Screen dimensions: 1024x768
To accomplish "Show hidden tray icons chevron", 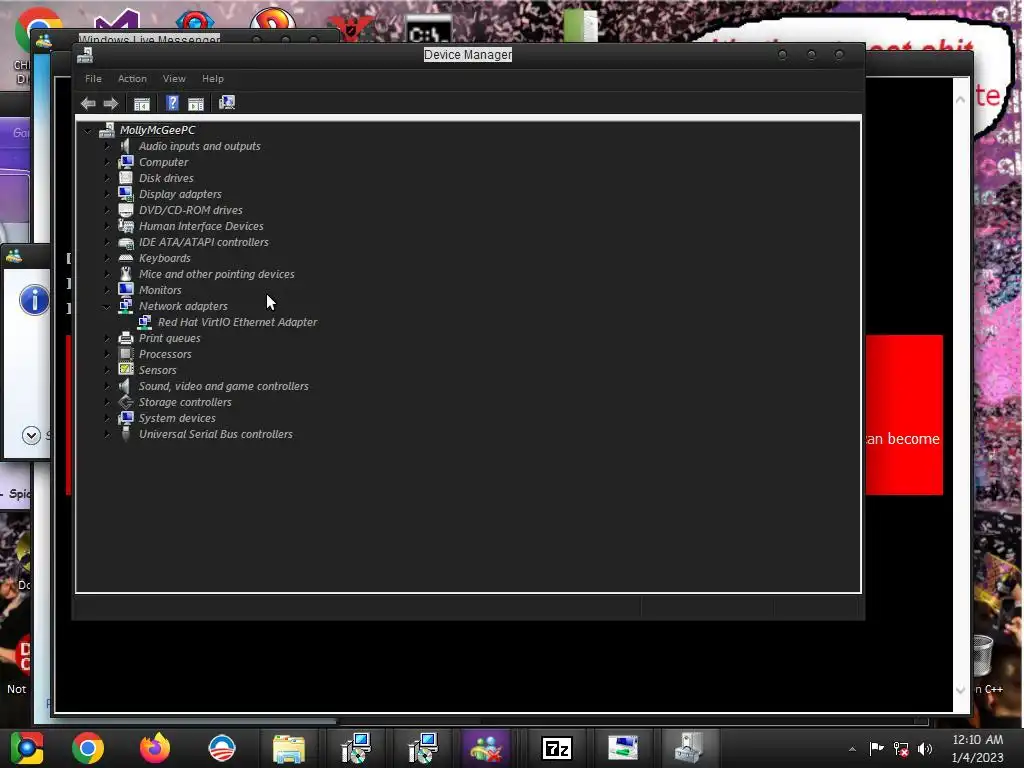I will (852, 749).
